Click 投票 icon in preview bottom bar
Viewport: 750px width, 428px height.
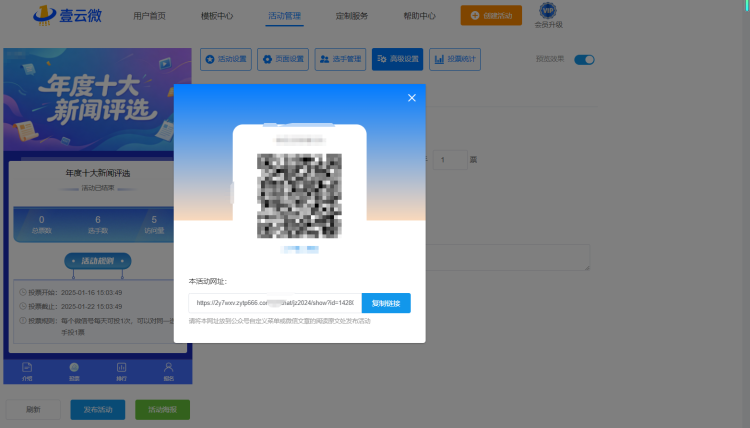point(74,371)
